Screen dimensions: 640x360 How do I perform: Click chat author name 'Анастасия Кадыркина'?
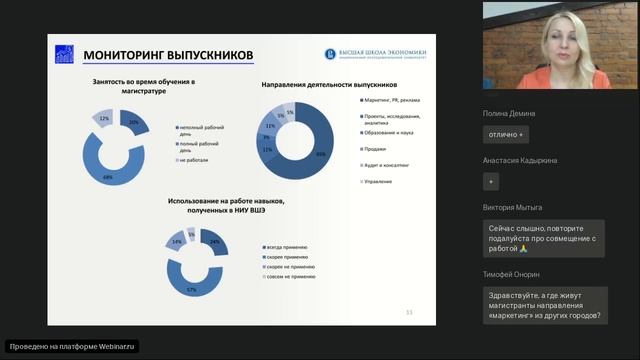520,160
